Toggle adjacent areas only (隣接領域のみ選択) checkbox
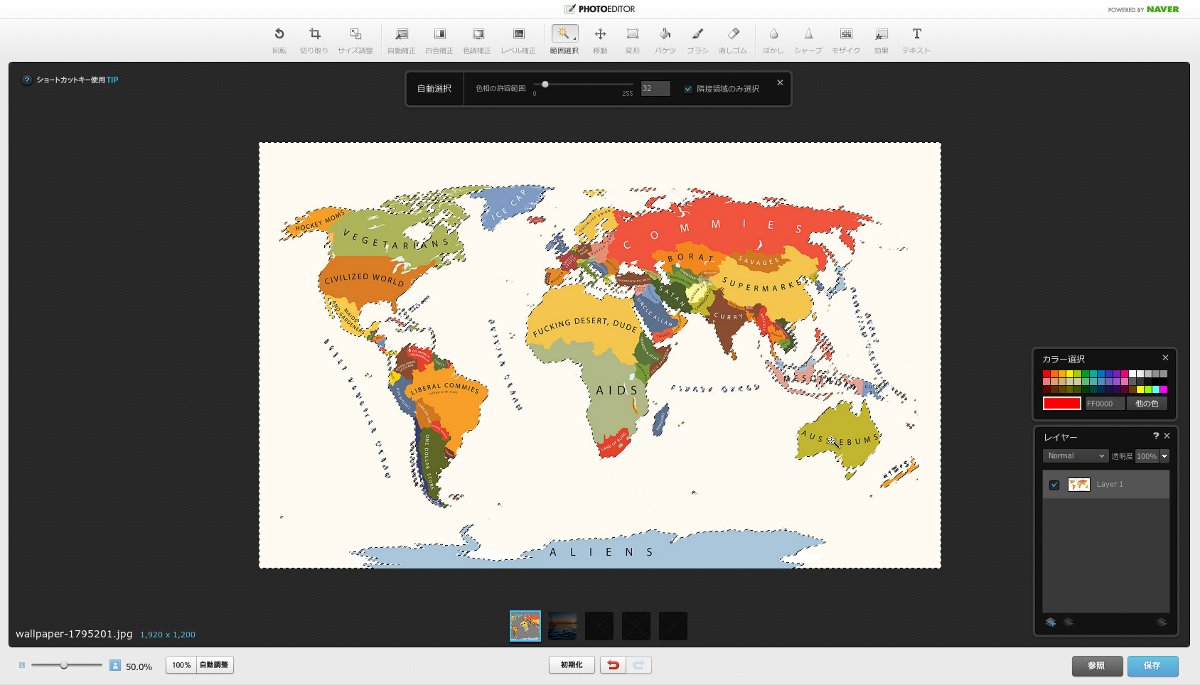 click(x=688, y=89)
